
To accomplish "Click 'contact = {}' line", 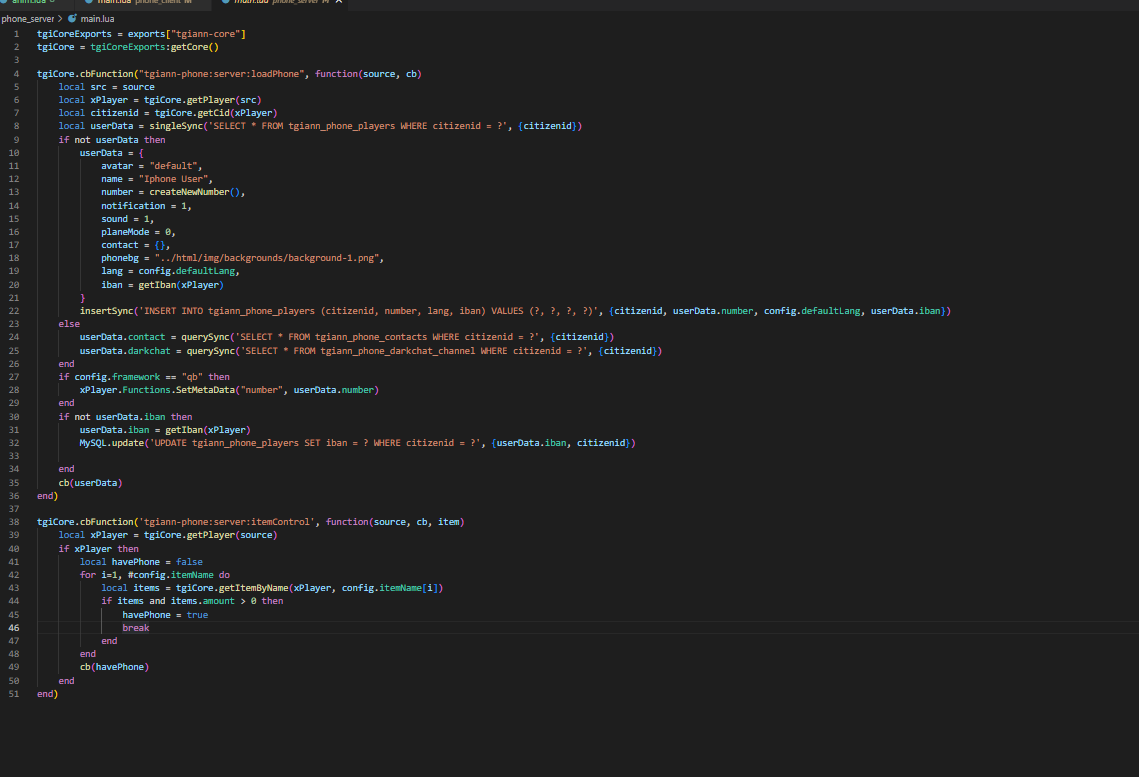I will point(135,245).
